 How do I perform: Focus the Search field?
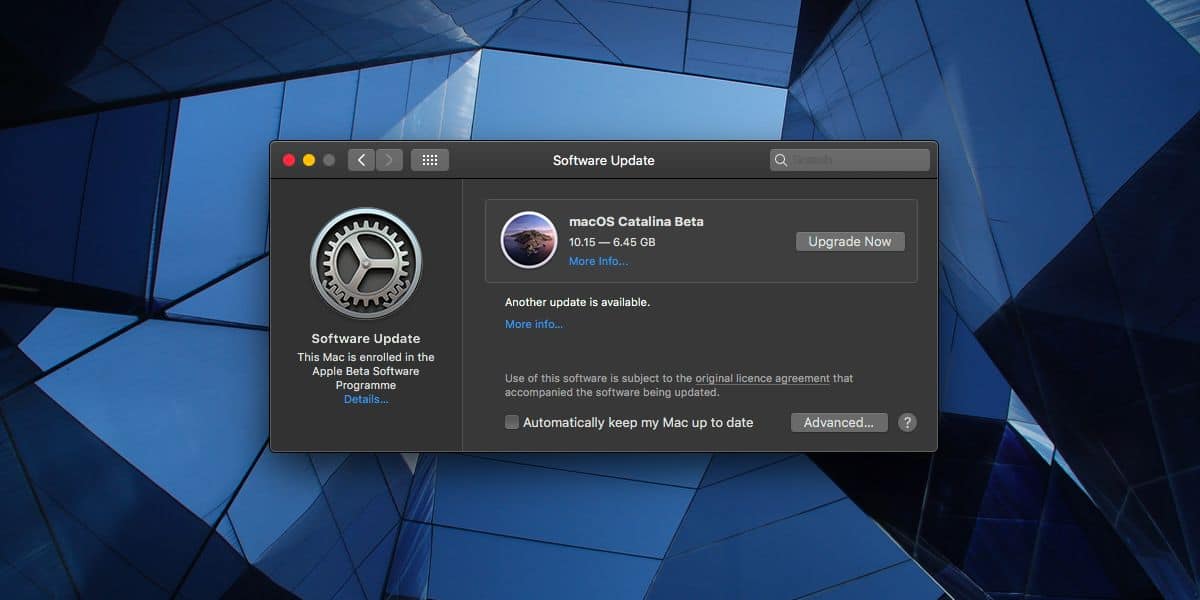pos(850,160)
